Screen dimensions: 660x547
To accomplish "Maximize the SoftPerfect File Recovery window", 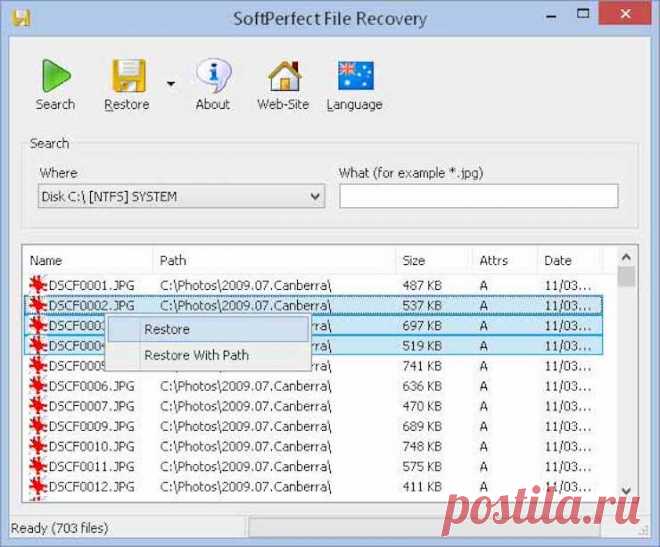I will point(583,14).
